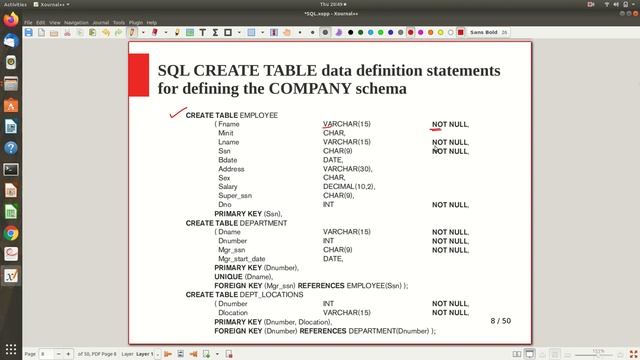Pick the orange color swatch
This screenshot has height=360, width=640.
[x=431, y=32]
